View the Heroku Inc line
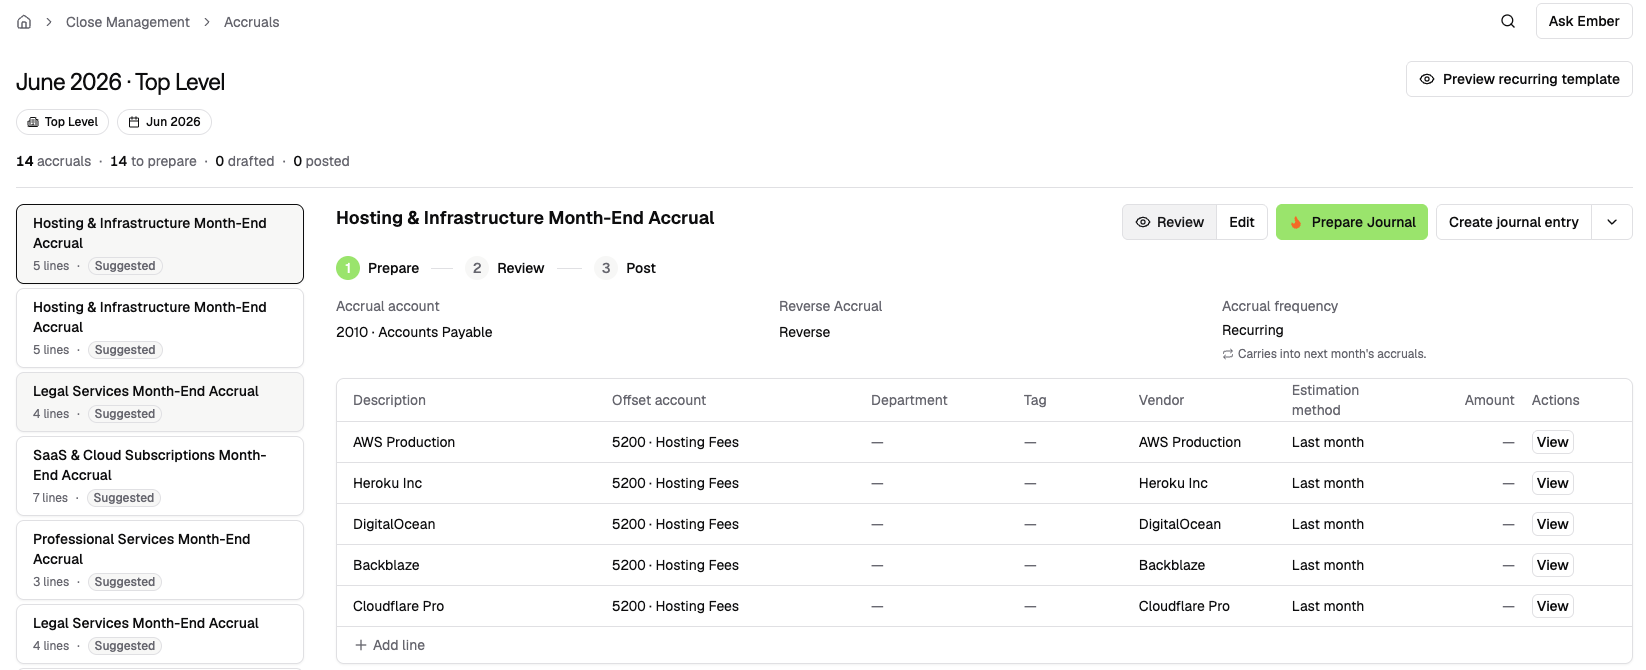 click(x=1552, y=483)
